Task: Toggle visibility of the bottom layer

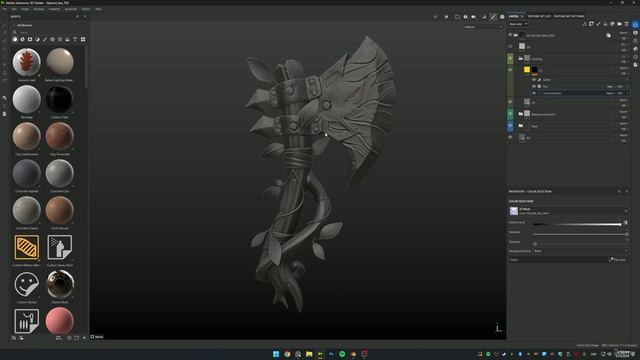Action: click(510, 138)
